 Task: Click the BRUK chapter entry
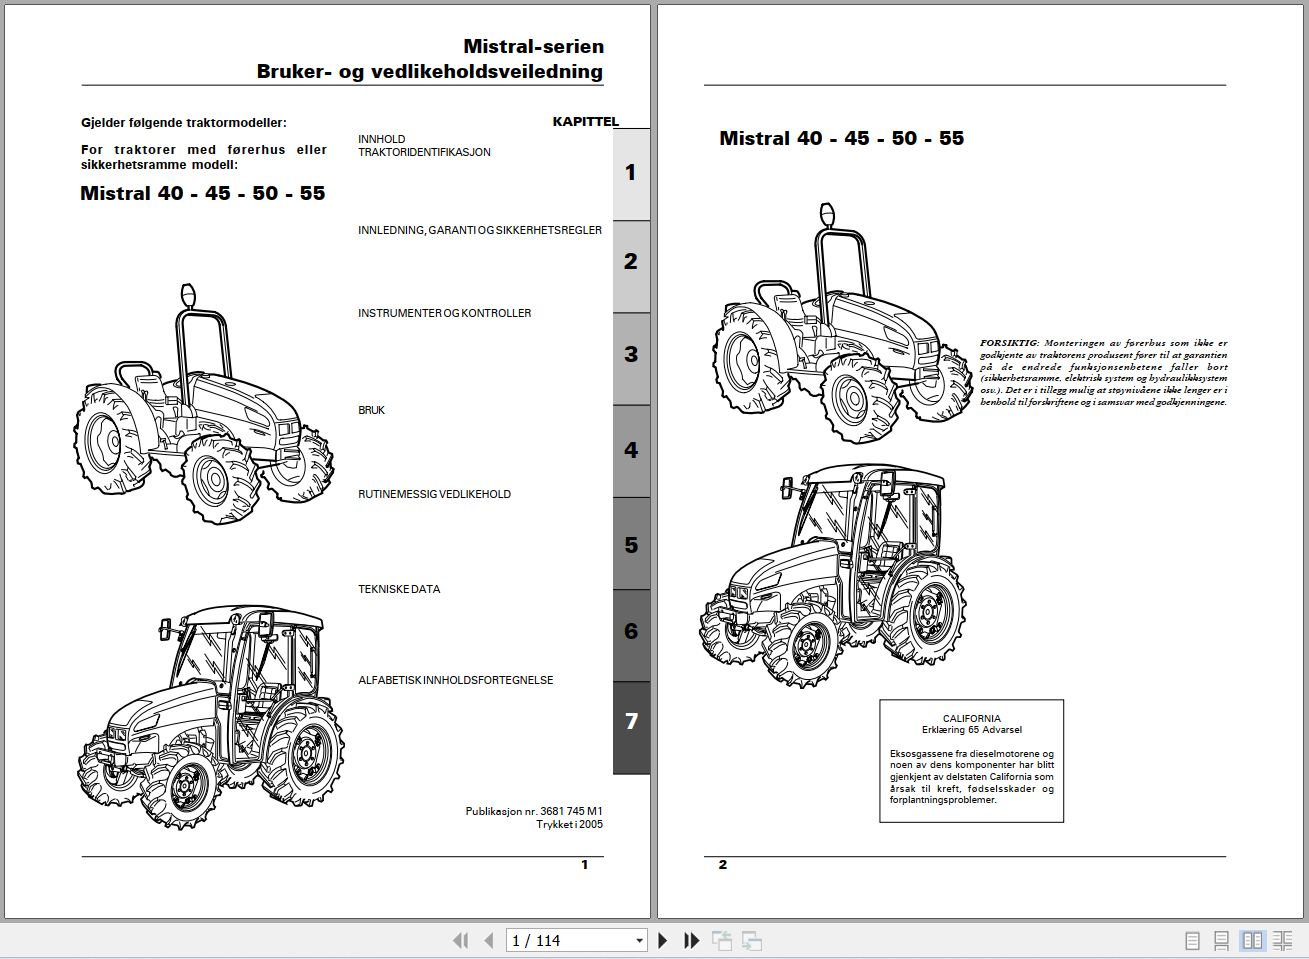(x=371, y=410)
